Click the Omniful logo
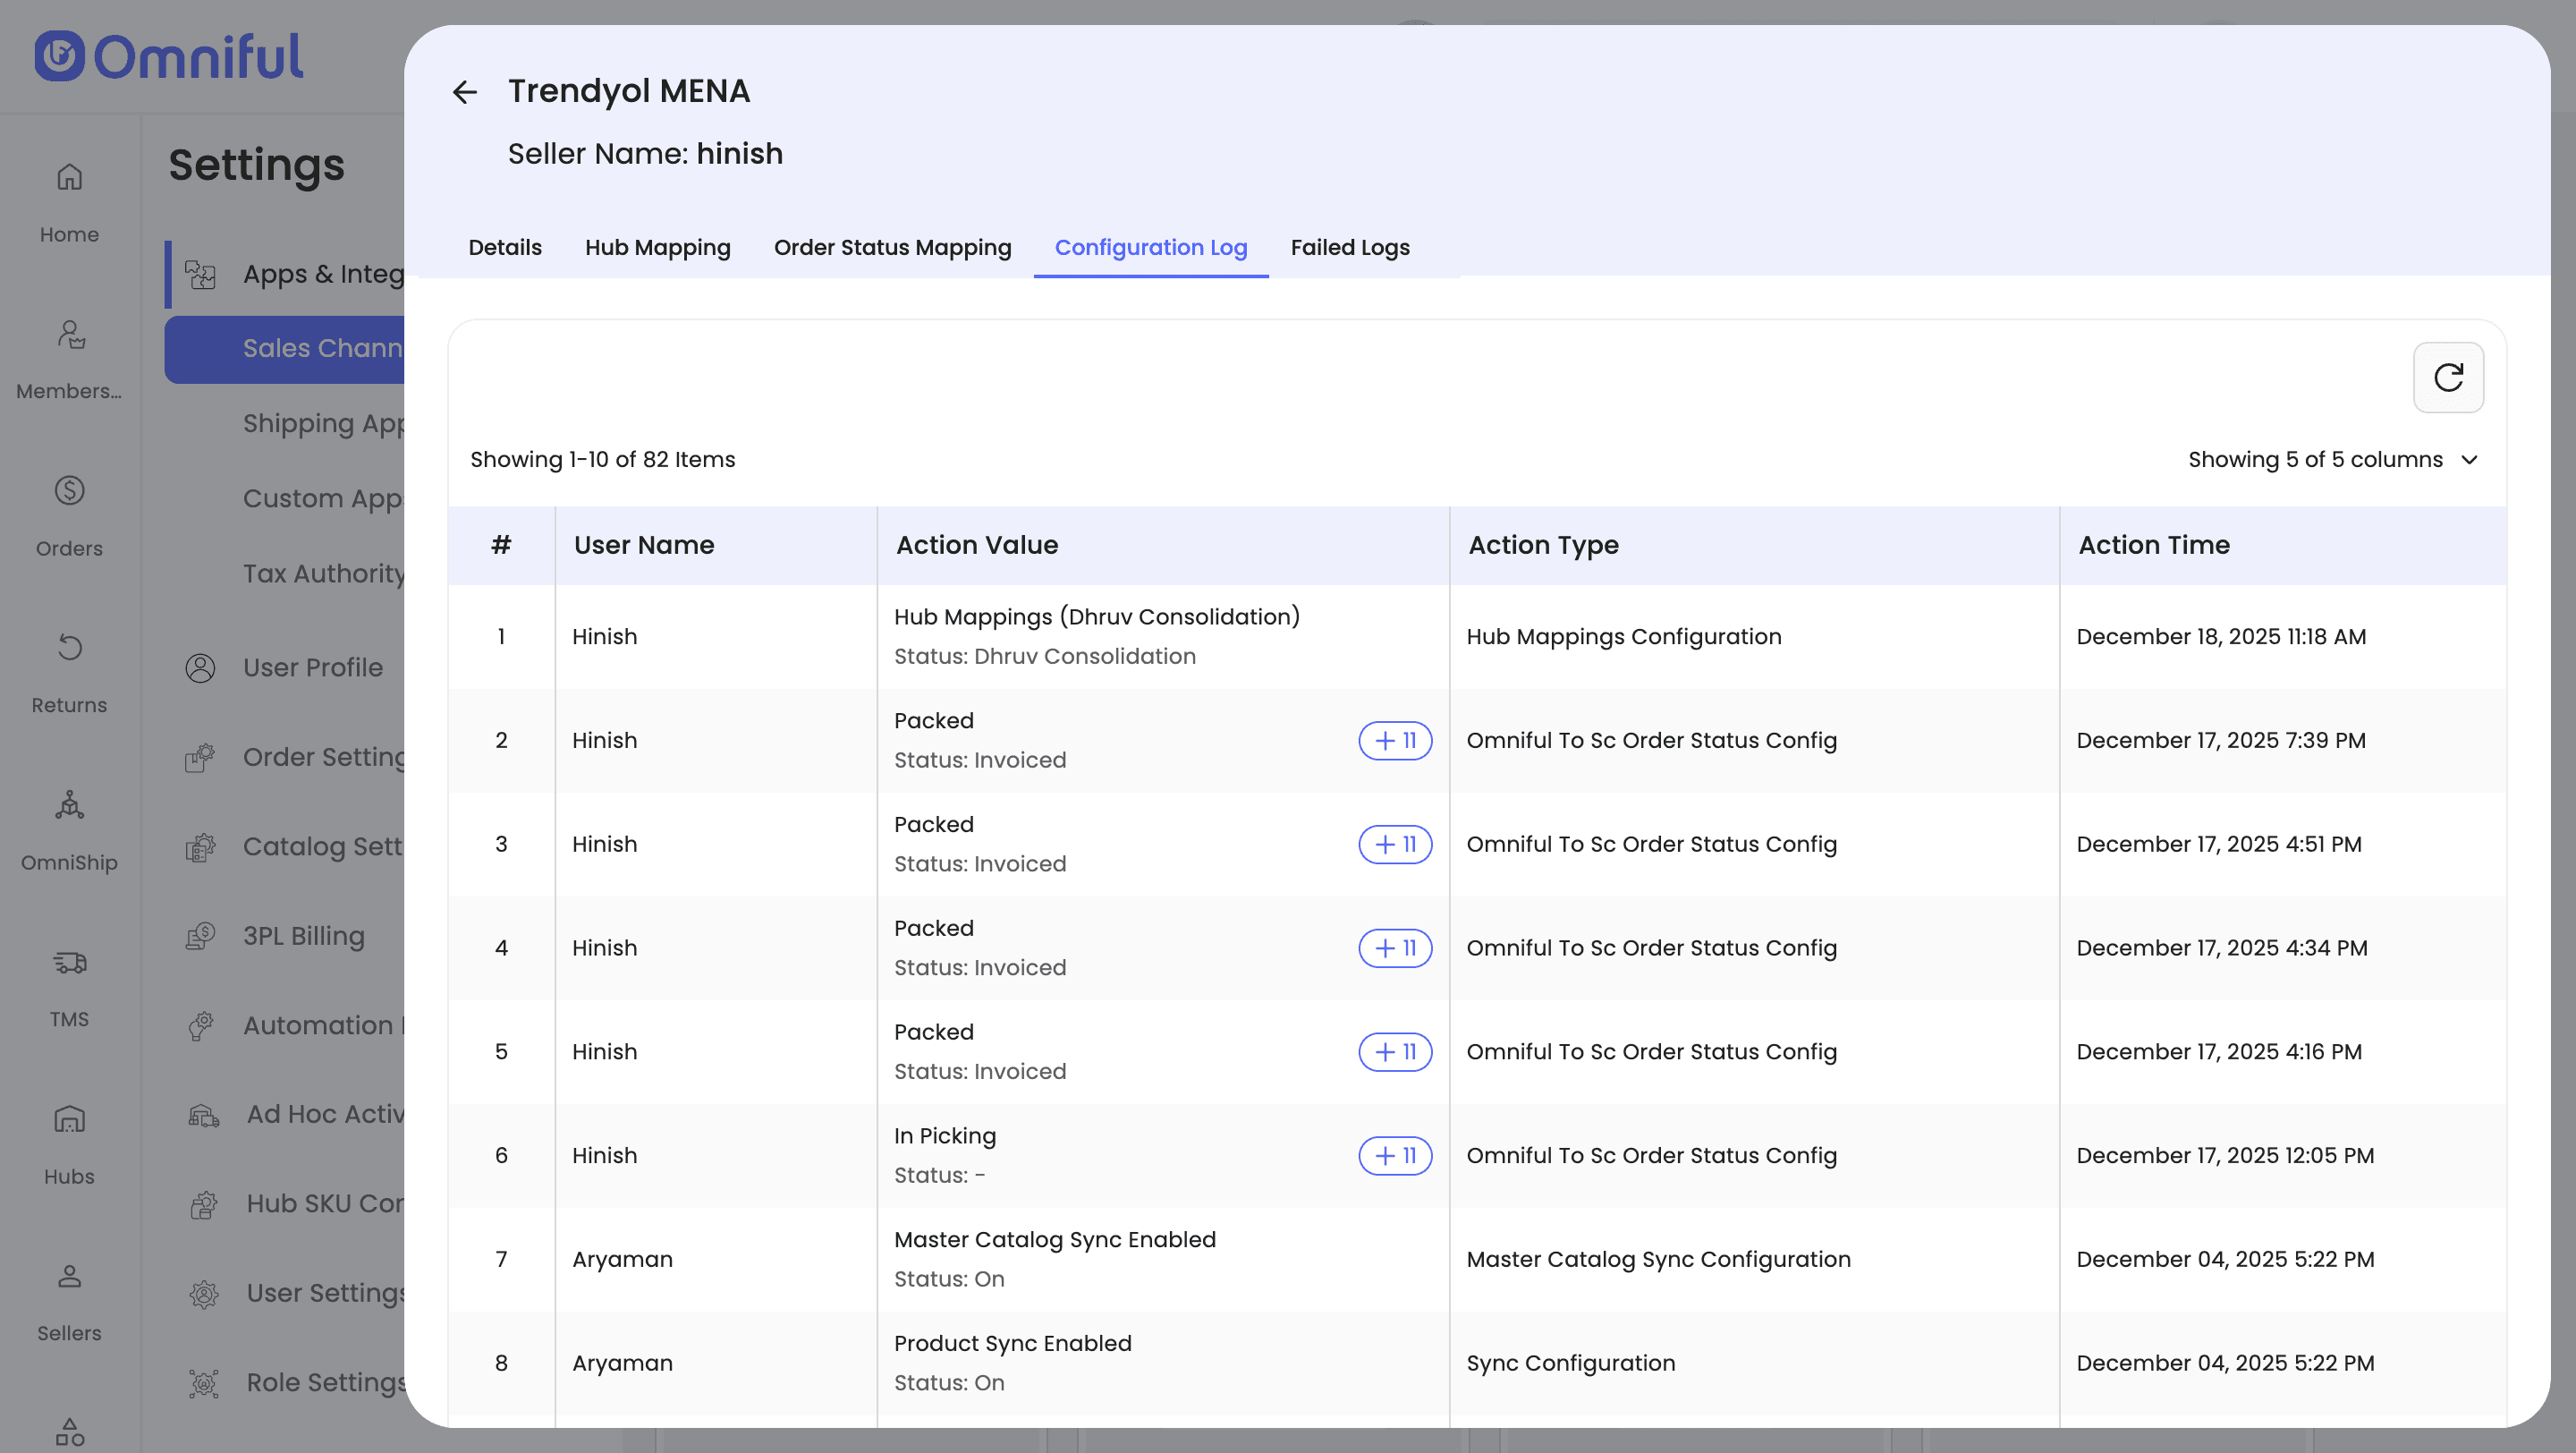2576x1453 pixels. (x=169, y=56)
